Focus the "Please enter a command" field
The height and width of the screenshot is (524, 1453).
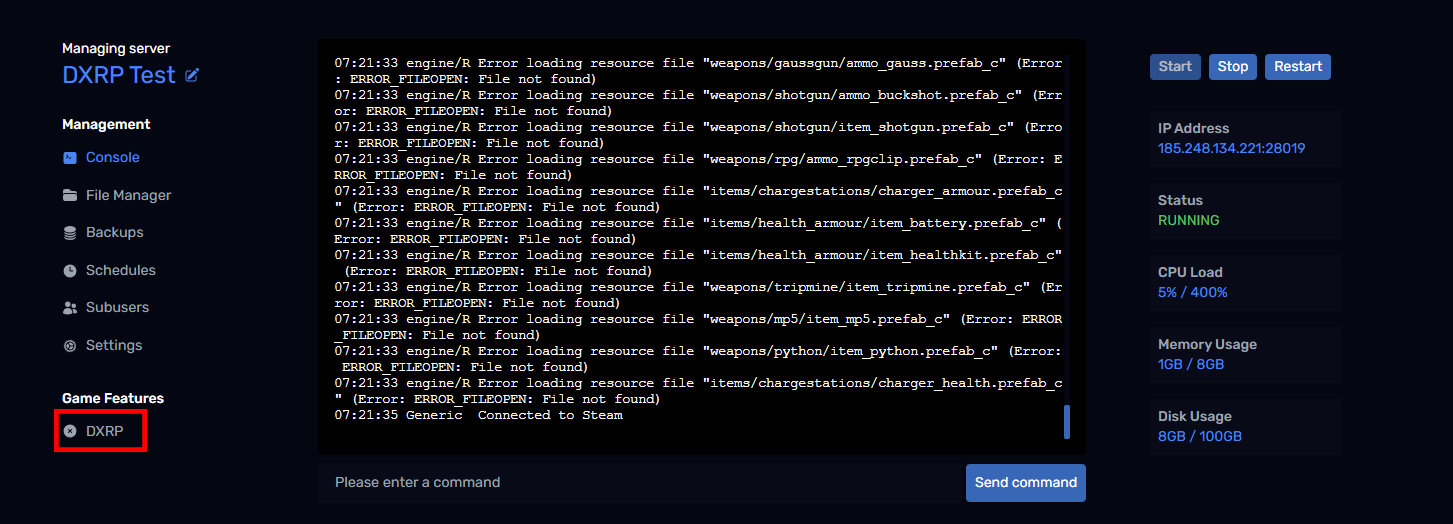click(640, 483)
